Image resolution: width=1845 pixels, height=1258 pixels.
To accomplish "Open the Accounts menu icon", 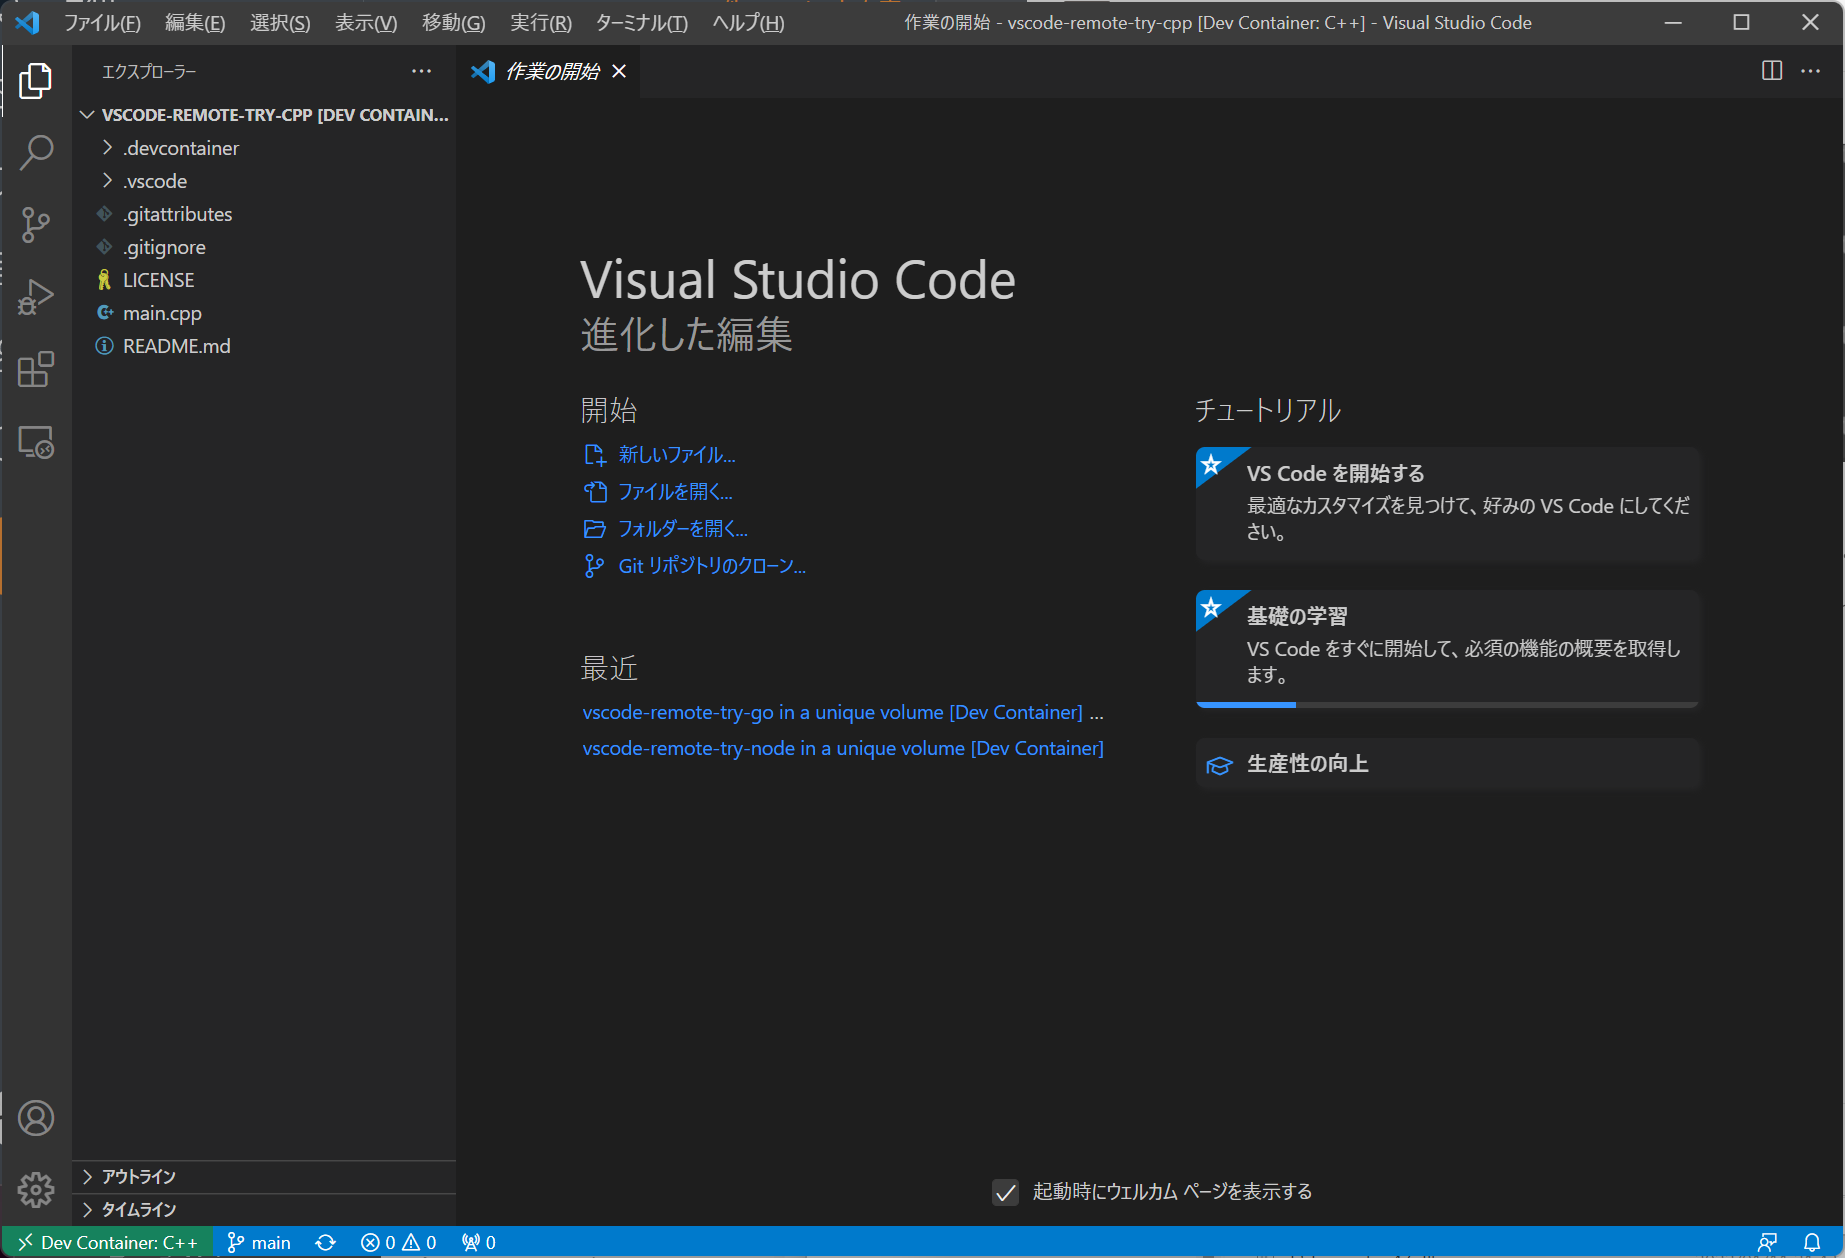I will pyautogui.click(x=36, y=1118).
